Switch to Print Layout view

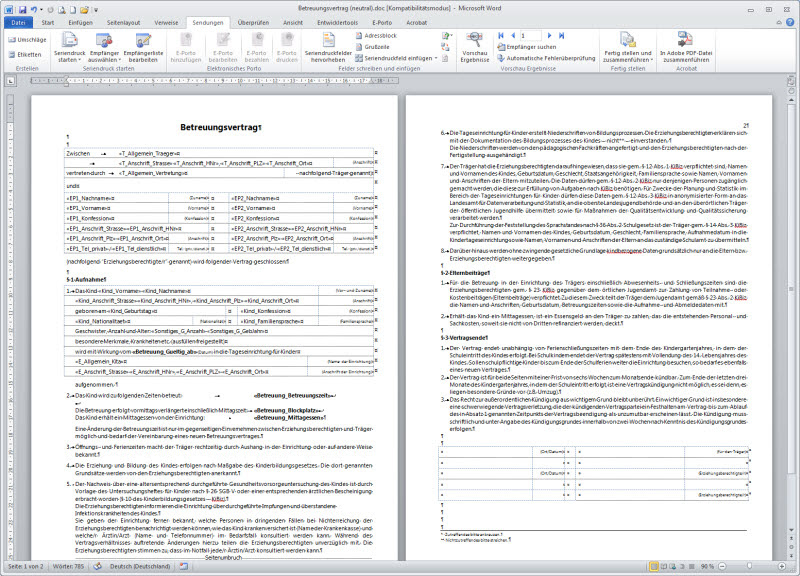pyautogui.click(x=654, y=566)
